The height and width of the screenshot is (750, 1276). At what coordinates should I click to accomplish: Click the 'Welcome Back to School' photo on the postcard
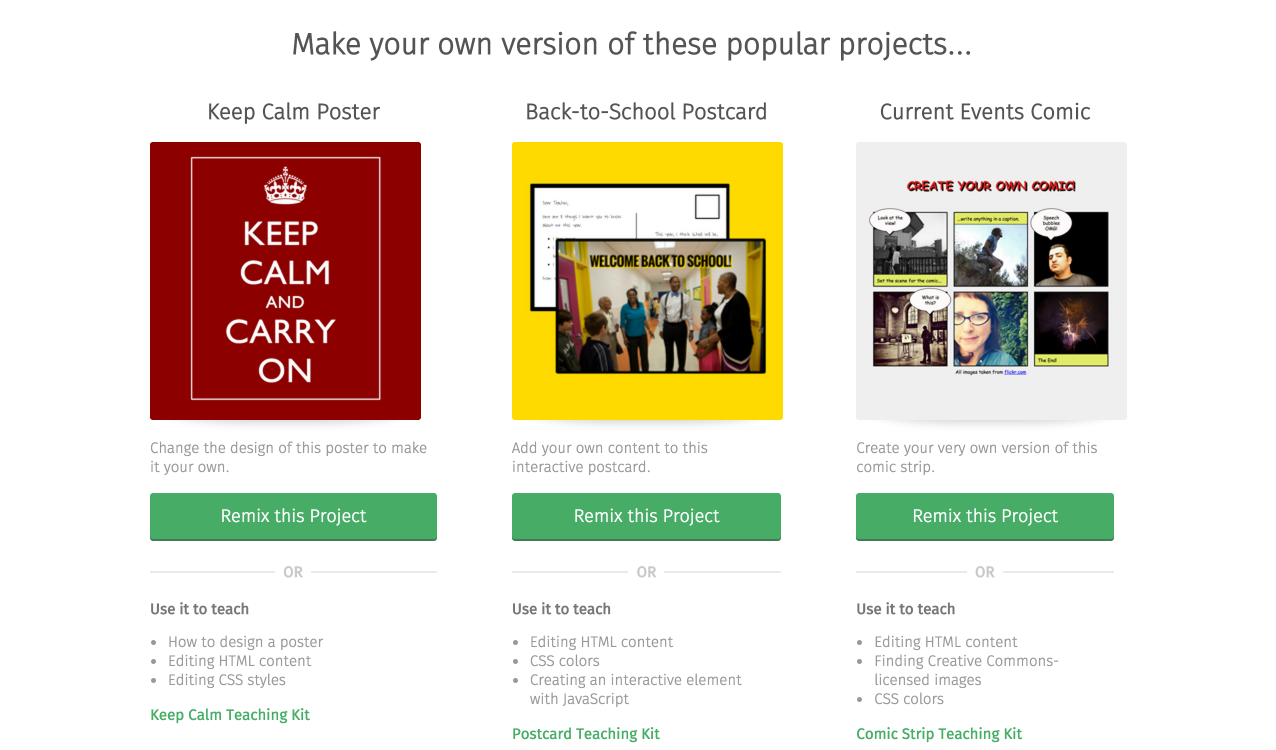point(660,305)
